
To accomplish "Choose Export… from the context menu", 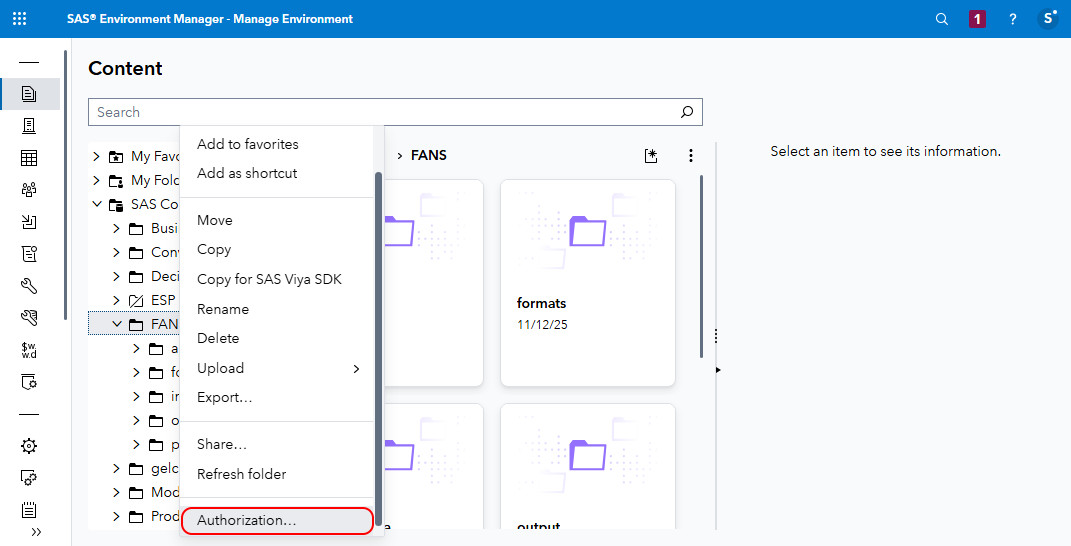I will (277, 398).
